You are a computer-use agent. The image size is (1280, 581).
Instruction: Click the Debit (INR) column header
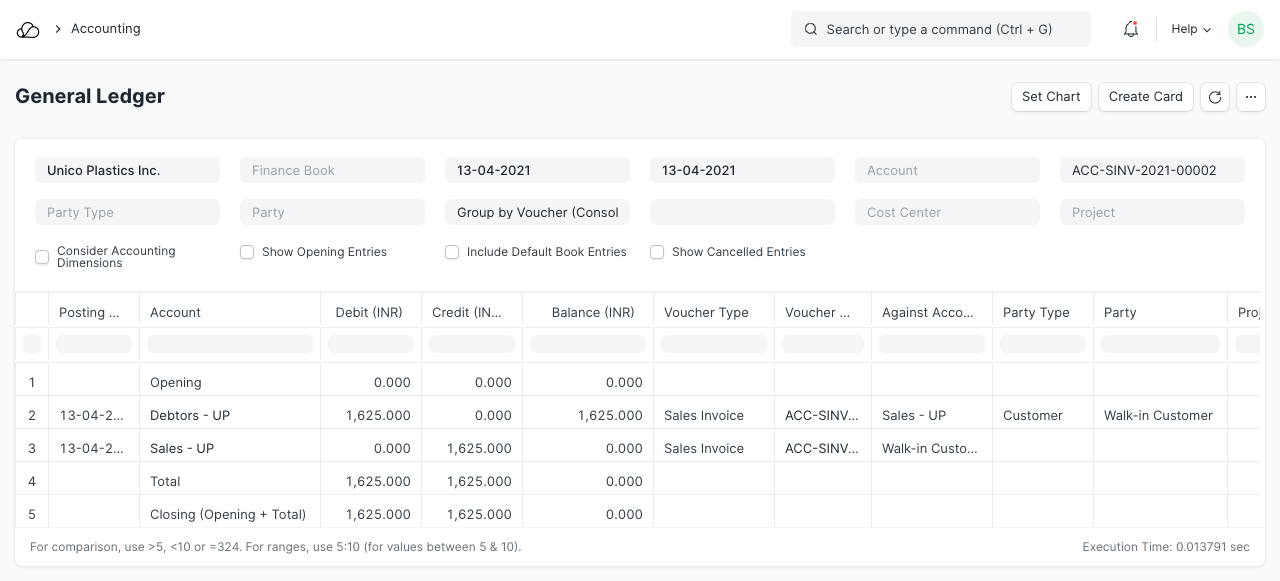click(369, 312)
